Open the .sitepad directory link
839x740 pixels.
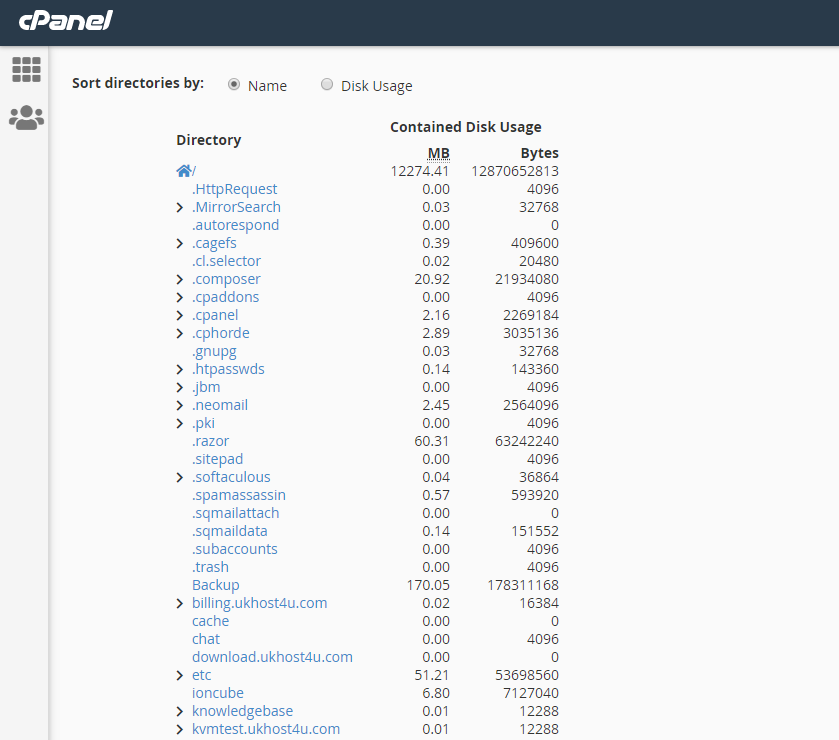(x=217, y=459)
